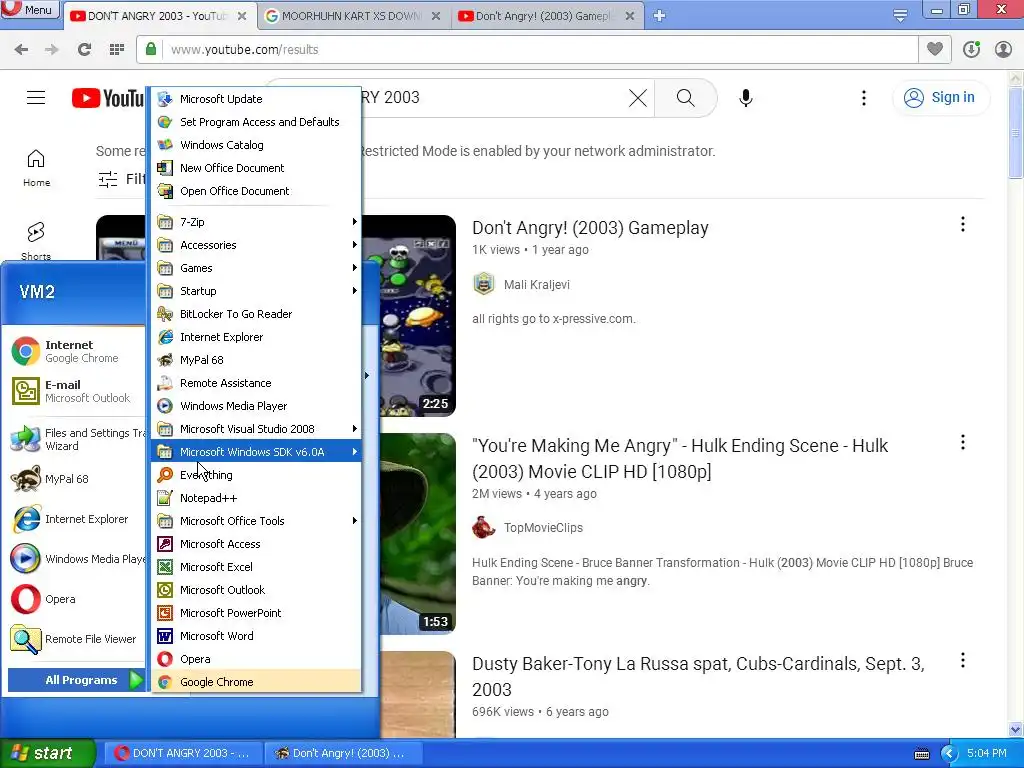Open options for Don't Angry Gameplay video
The width and height of the screenshot is (1024, 768).
click(963, 225)
